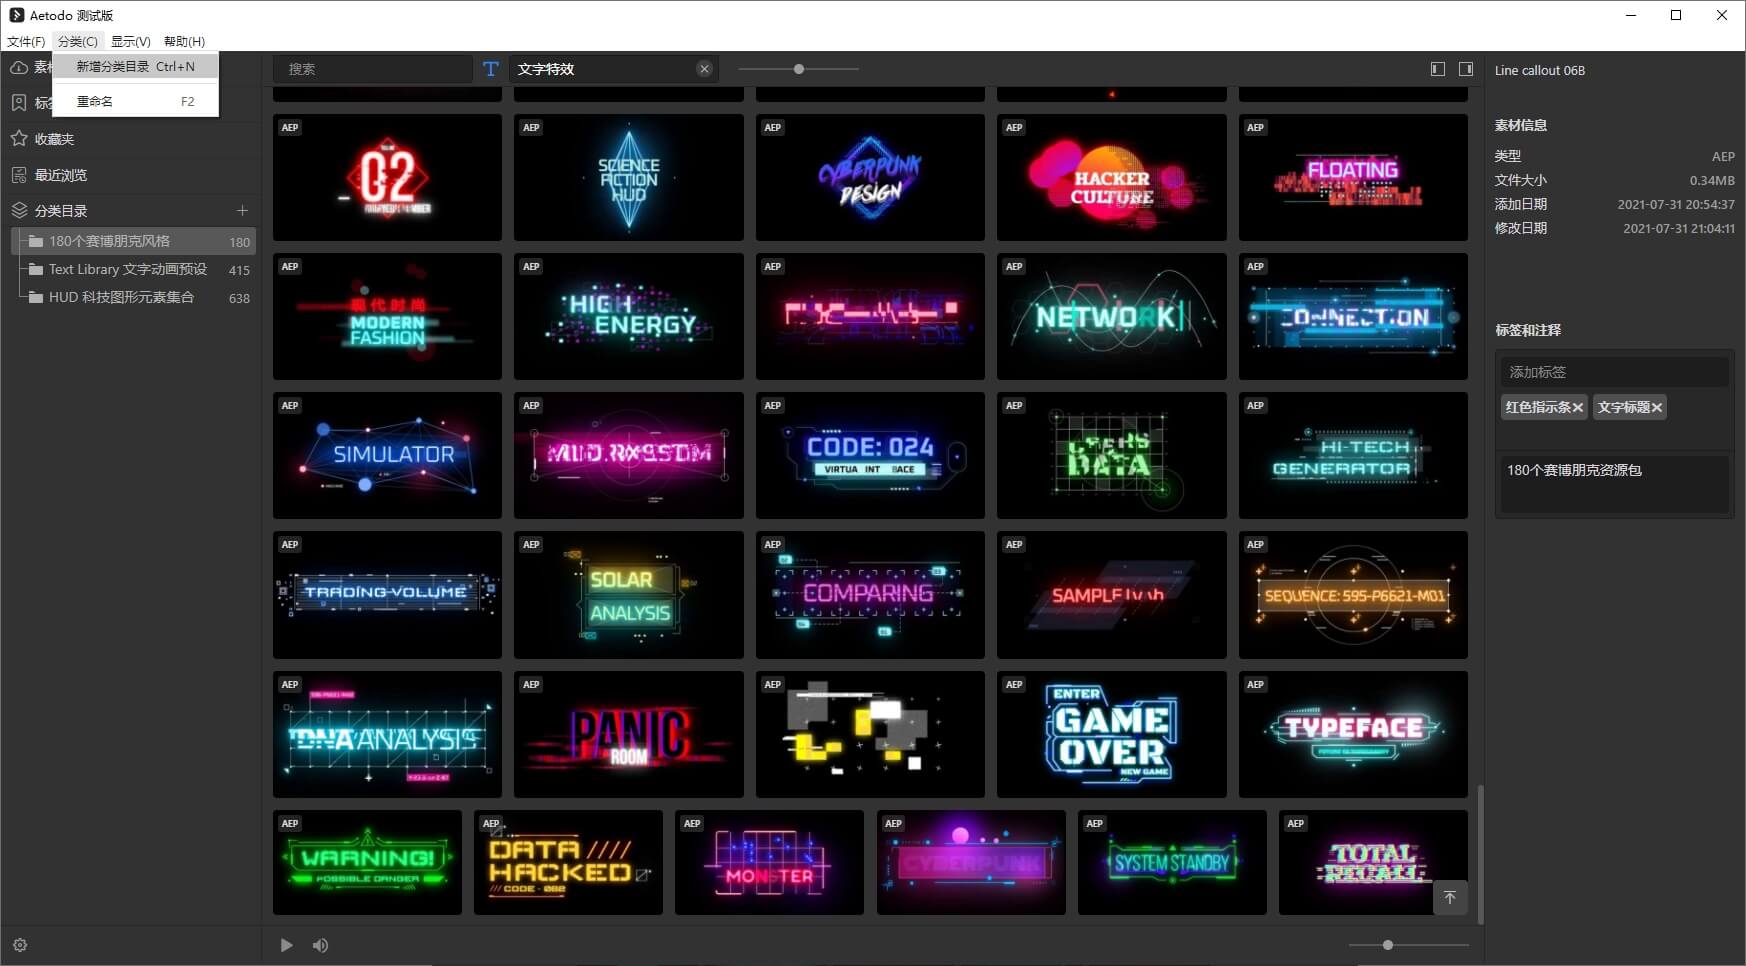Select 分类目录 category section
Viewport: 1746px width, 966px height.
[x=61, y=211]
